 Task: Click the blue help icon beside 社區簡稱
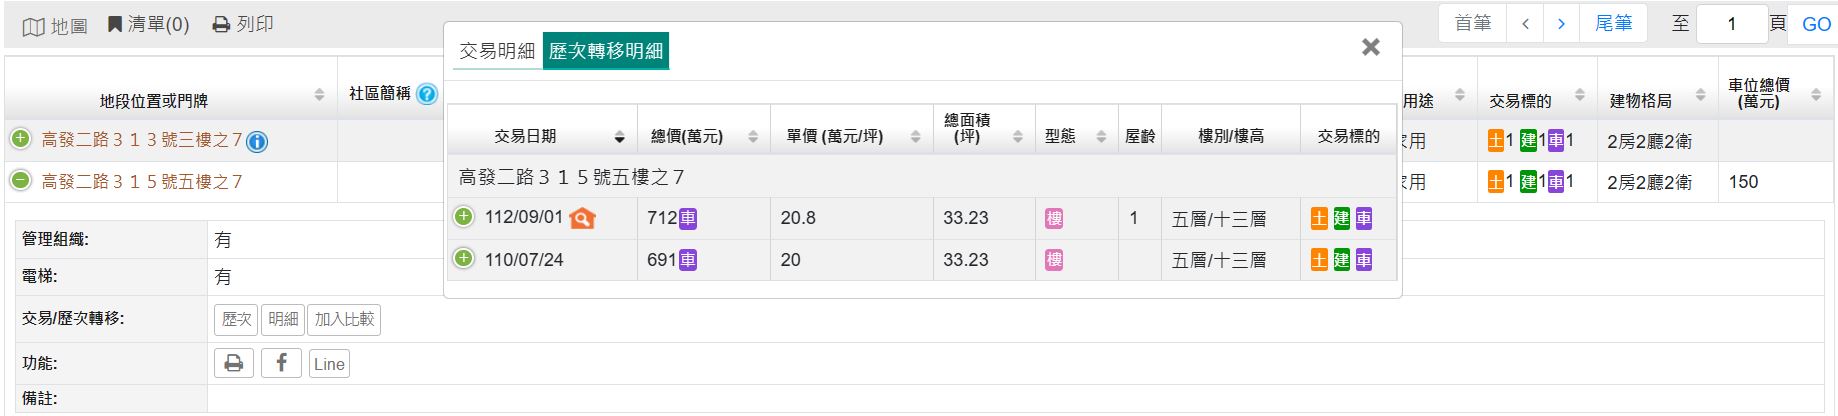(427, 95)
